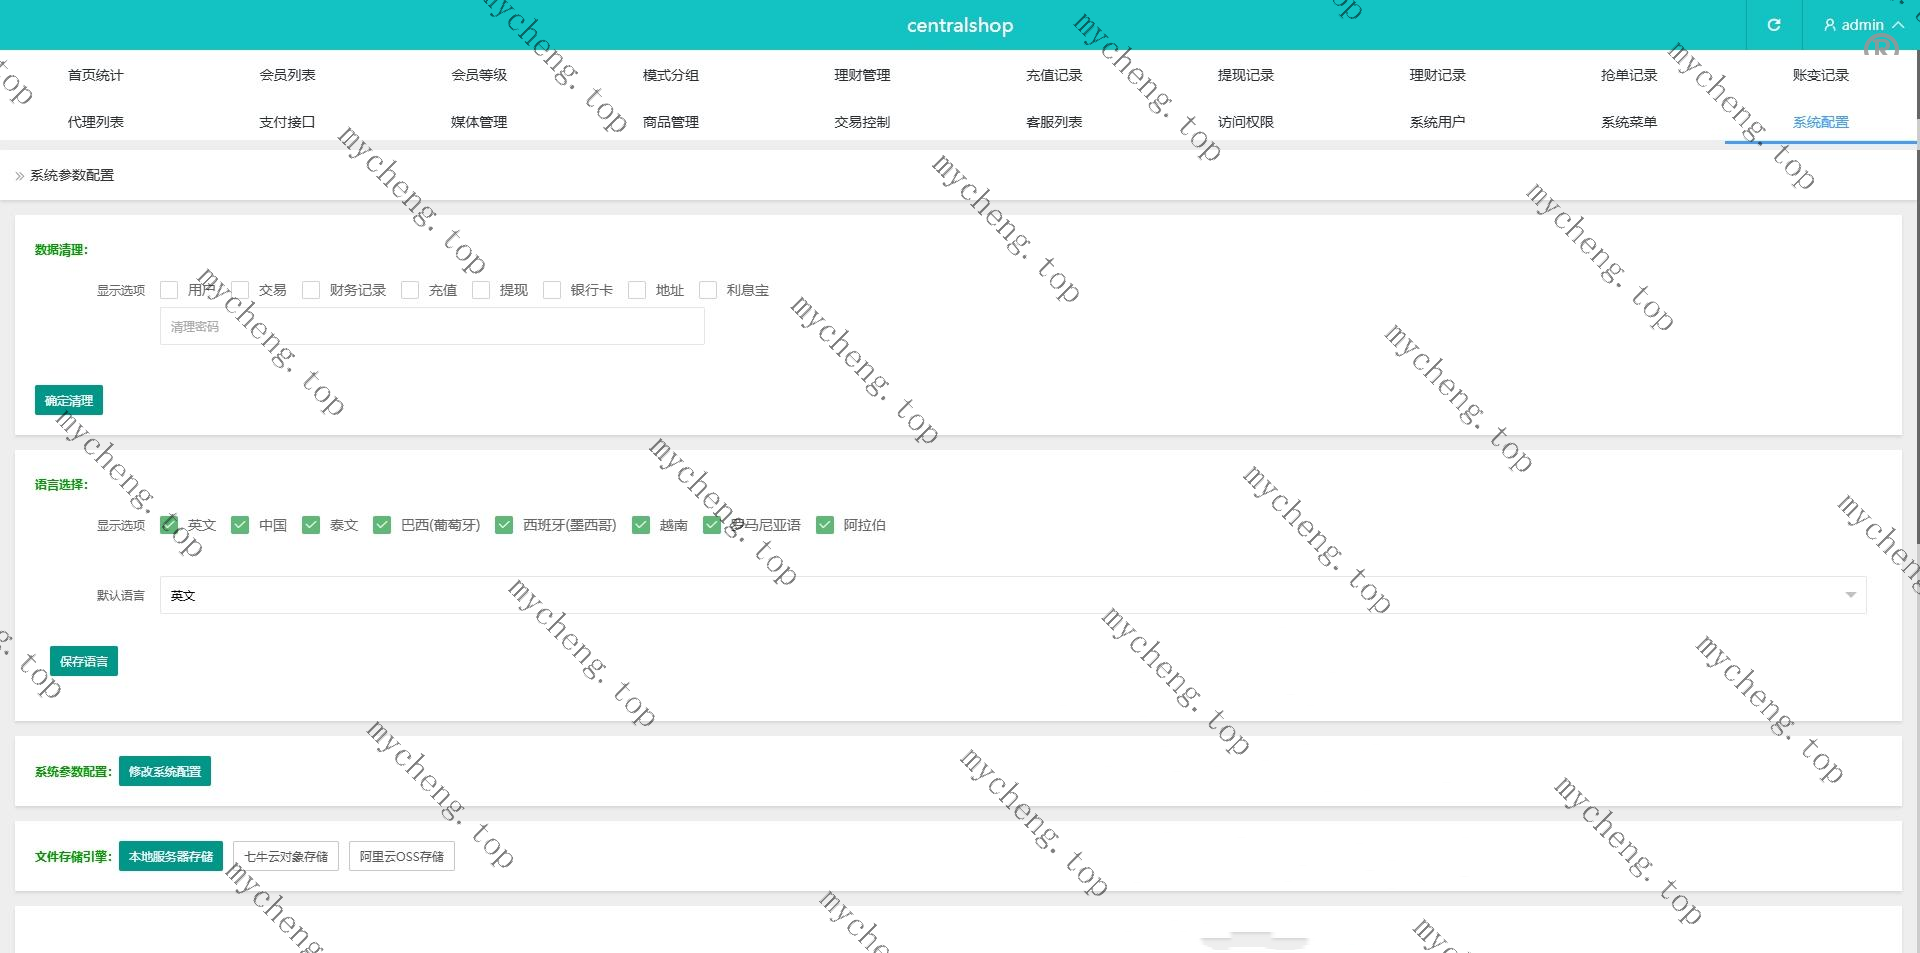
Task: Open the admin user menu
Action: pyautogui.click(x=1862, y=25)
